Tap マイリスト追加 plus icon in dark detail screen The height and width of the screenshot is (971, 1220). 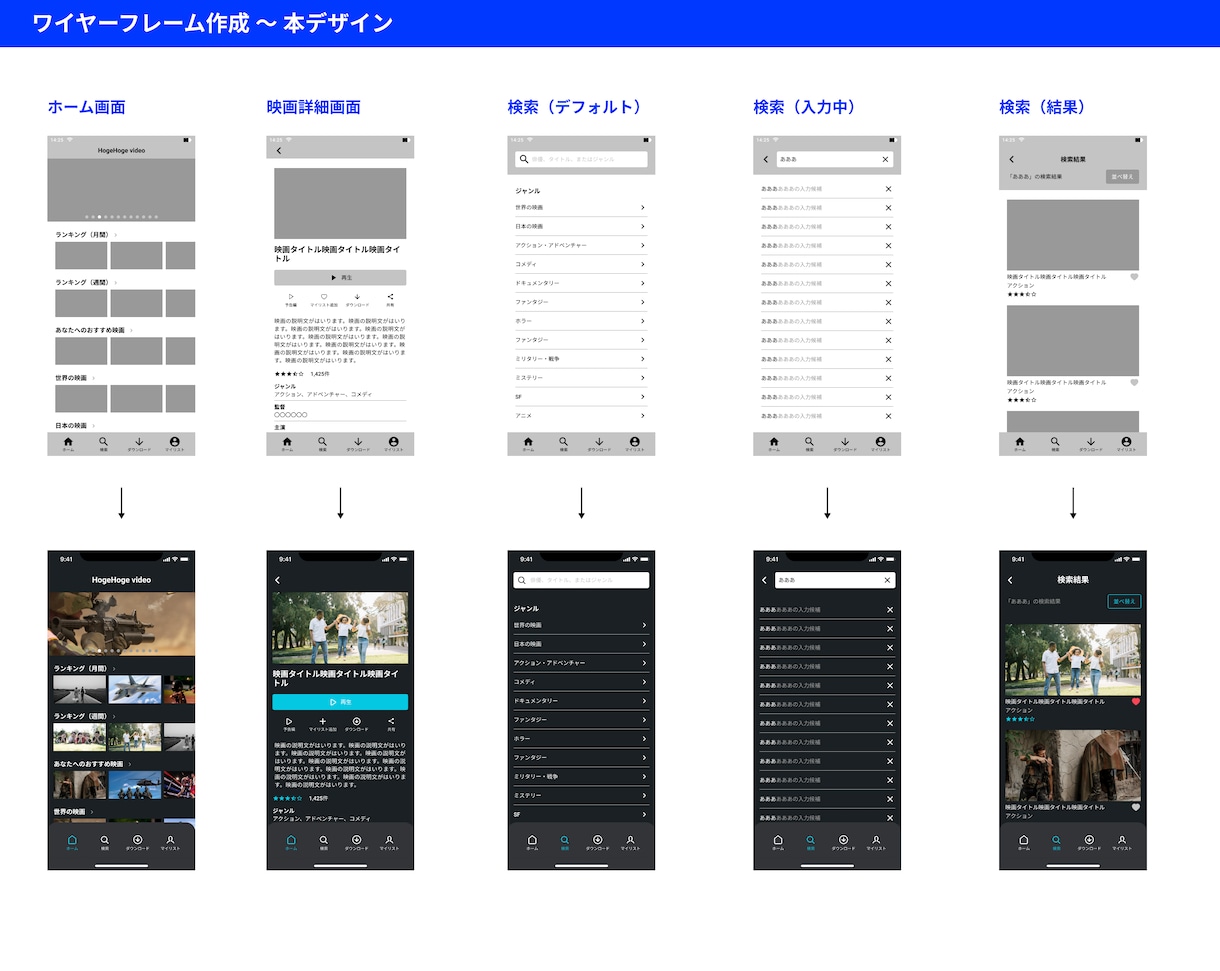pos(323,721)
